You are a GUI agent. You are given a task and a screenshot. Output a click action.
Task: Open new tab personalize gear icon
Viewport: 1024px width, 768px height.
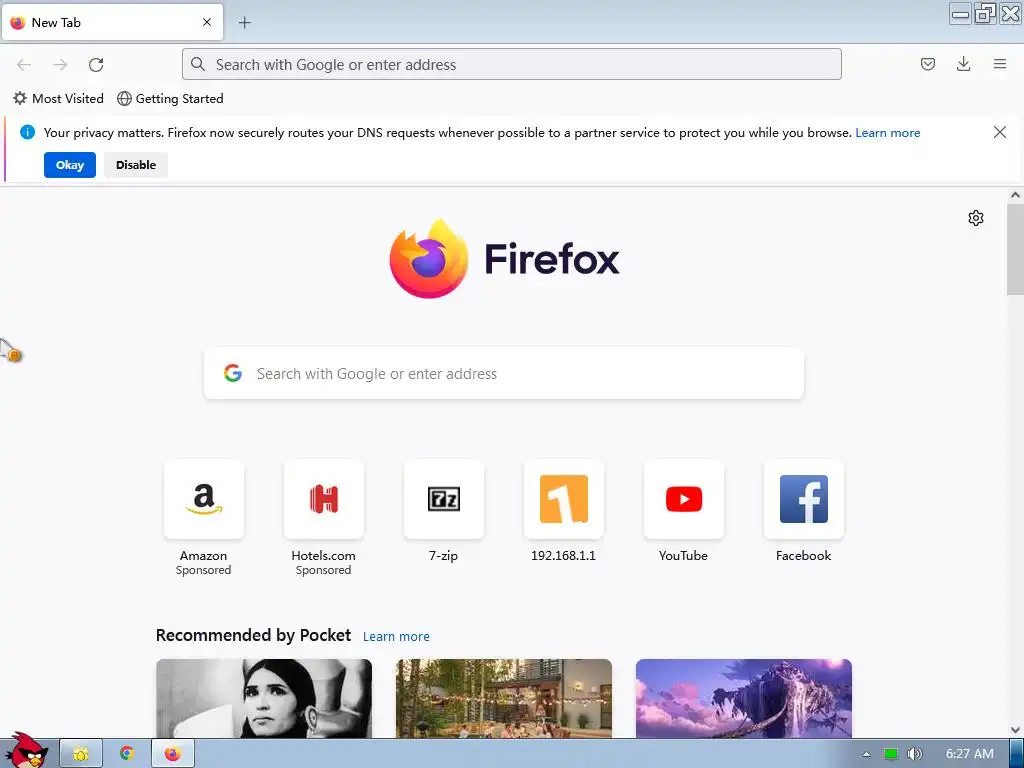point(976,218)
